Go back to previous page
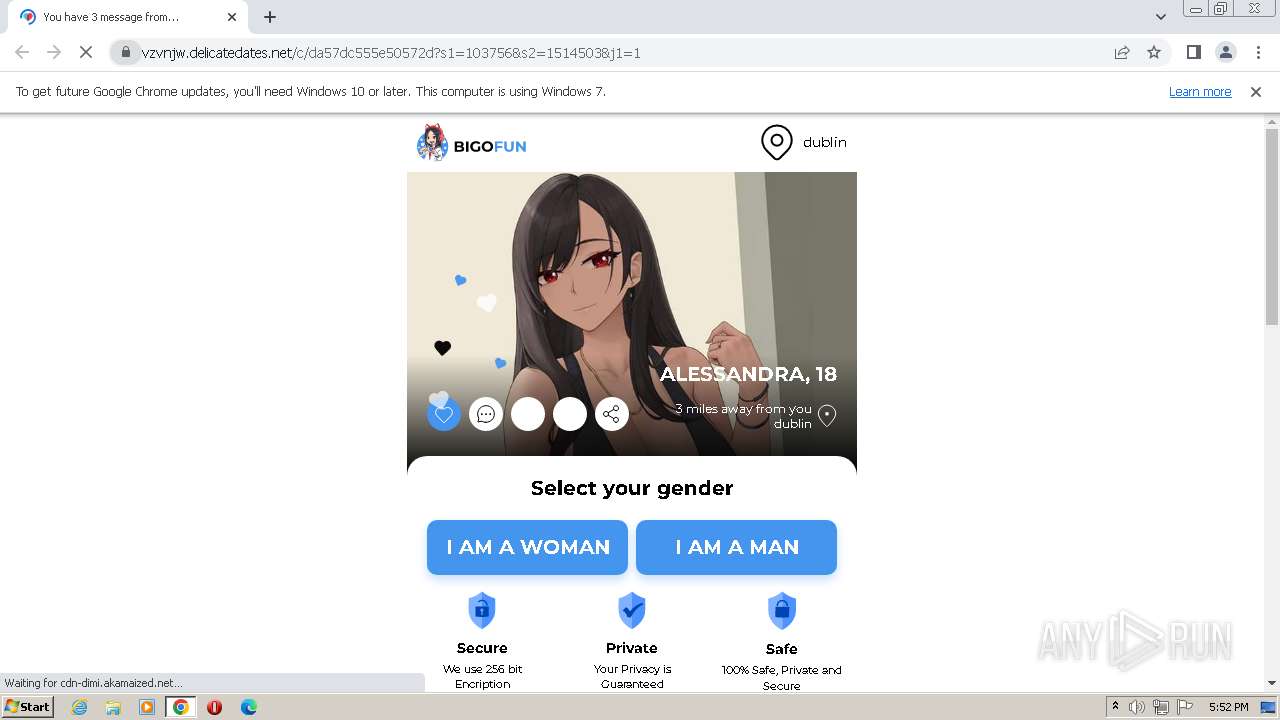Screen dimensions: 1280x720 [22, 52]
